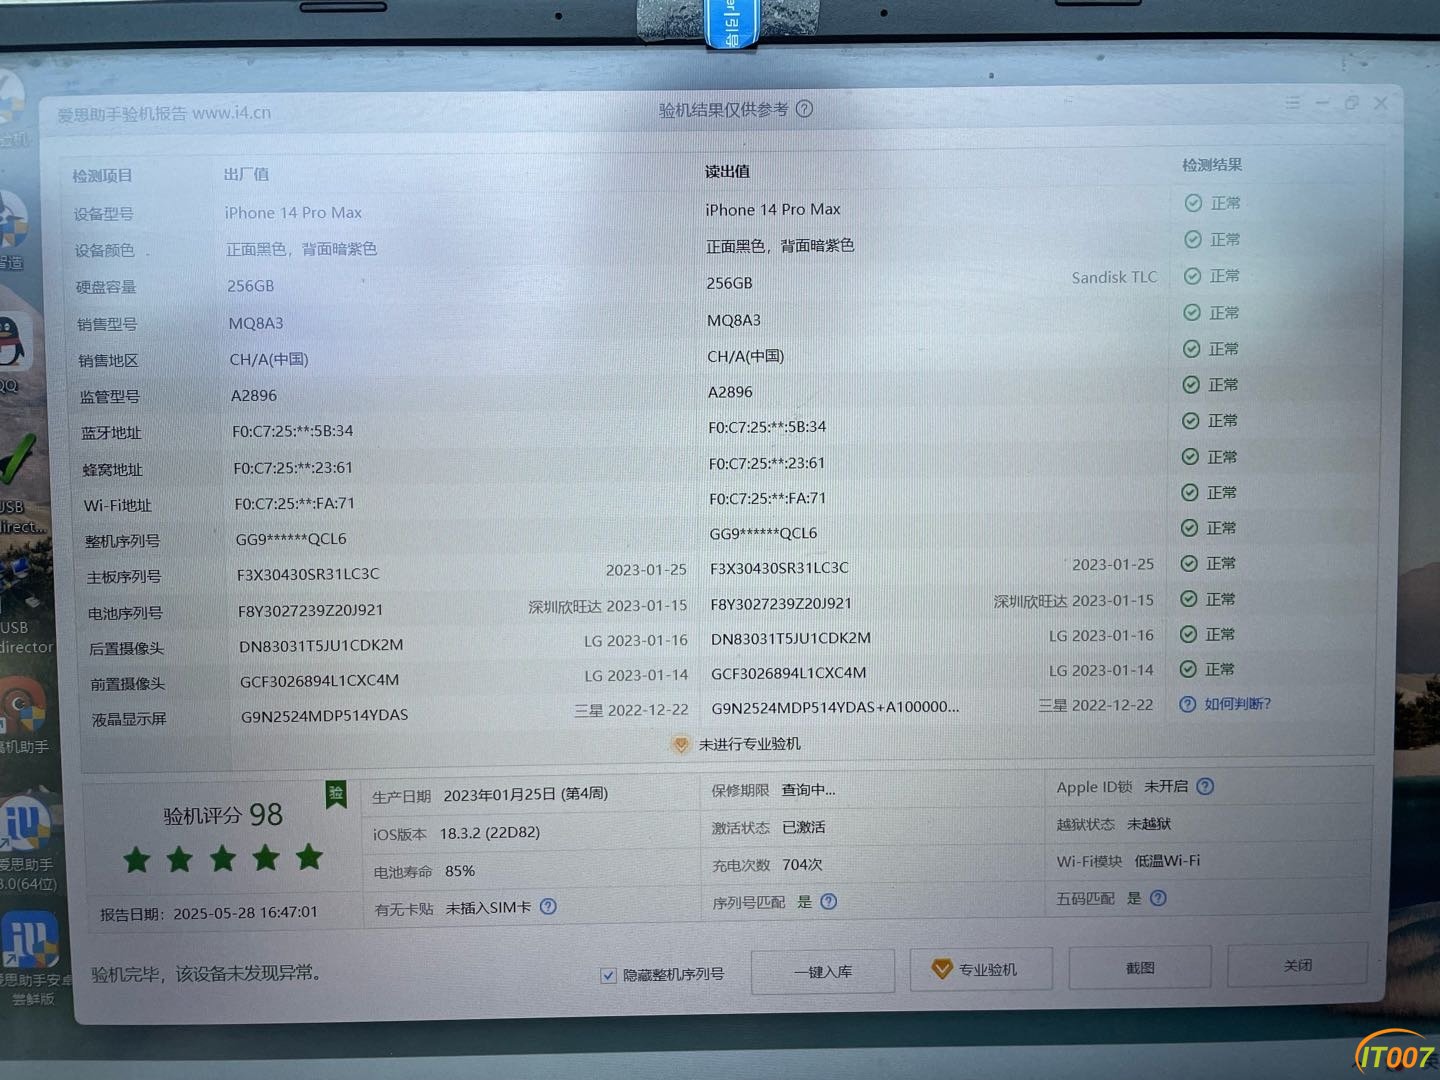Click the 生产日期 2023年01月25日 value

(x=526, y=794)
